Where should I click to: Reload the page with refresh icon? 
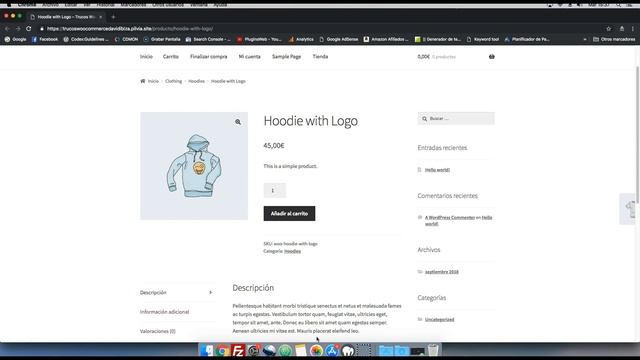(x=29, y=29)
